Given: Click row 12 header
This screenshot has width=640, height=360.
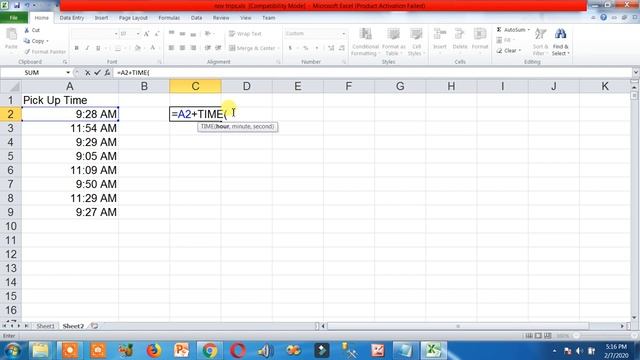Looking at the screenshot, I should (x=11, y=254).
